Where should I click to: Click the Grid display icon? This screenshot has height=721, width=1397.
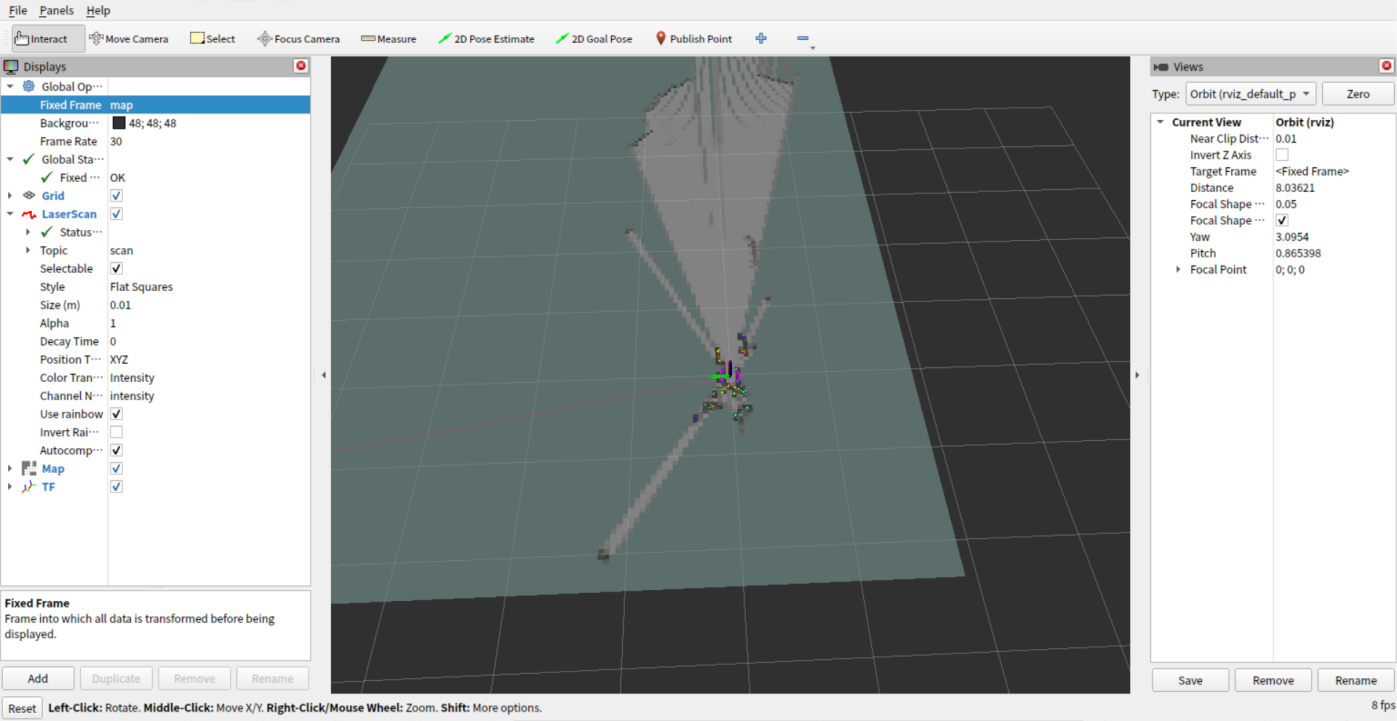coord(29,196)
